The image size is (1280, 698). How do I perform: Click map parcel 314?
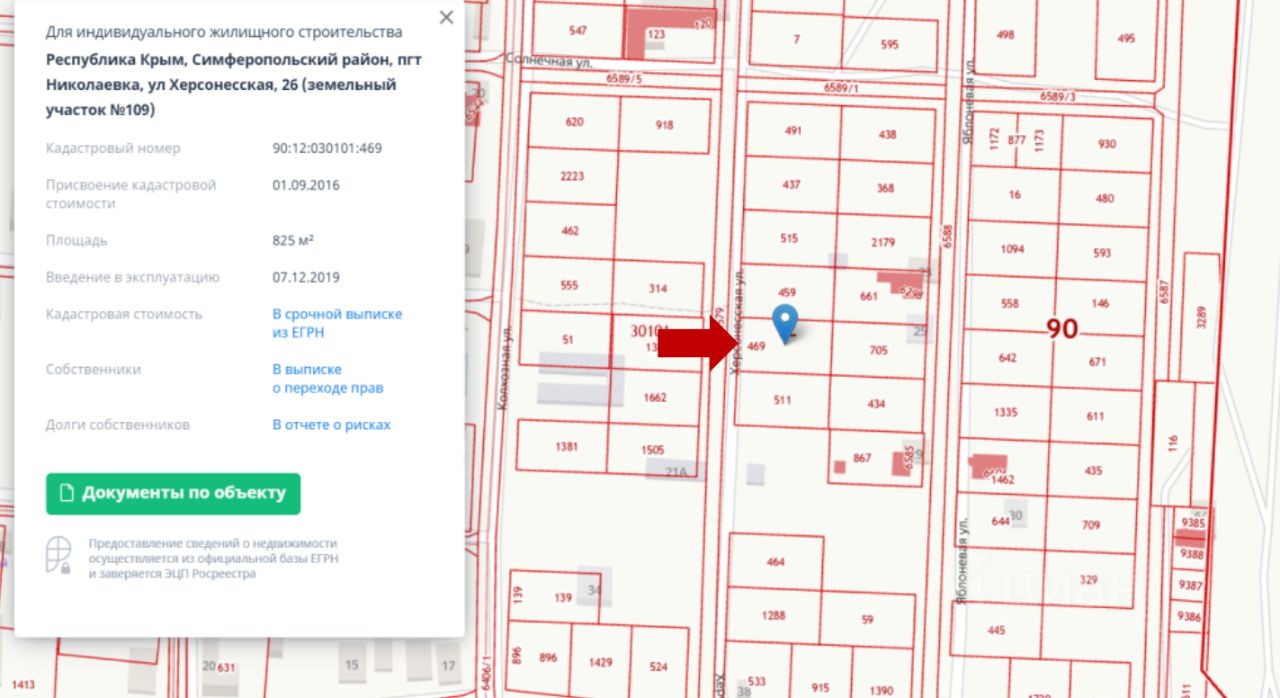point(657,289)
